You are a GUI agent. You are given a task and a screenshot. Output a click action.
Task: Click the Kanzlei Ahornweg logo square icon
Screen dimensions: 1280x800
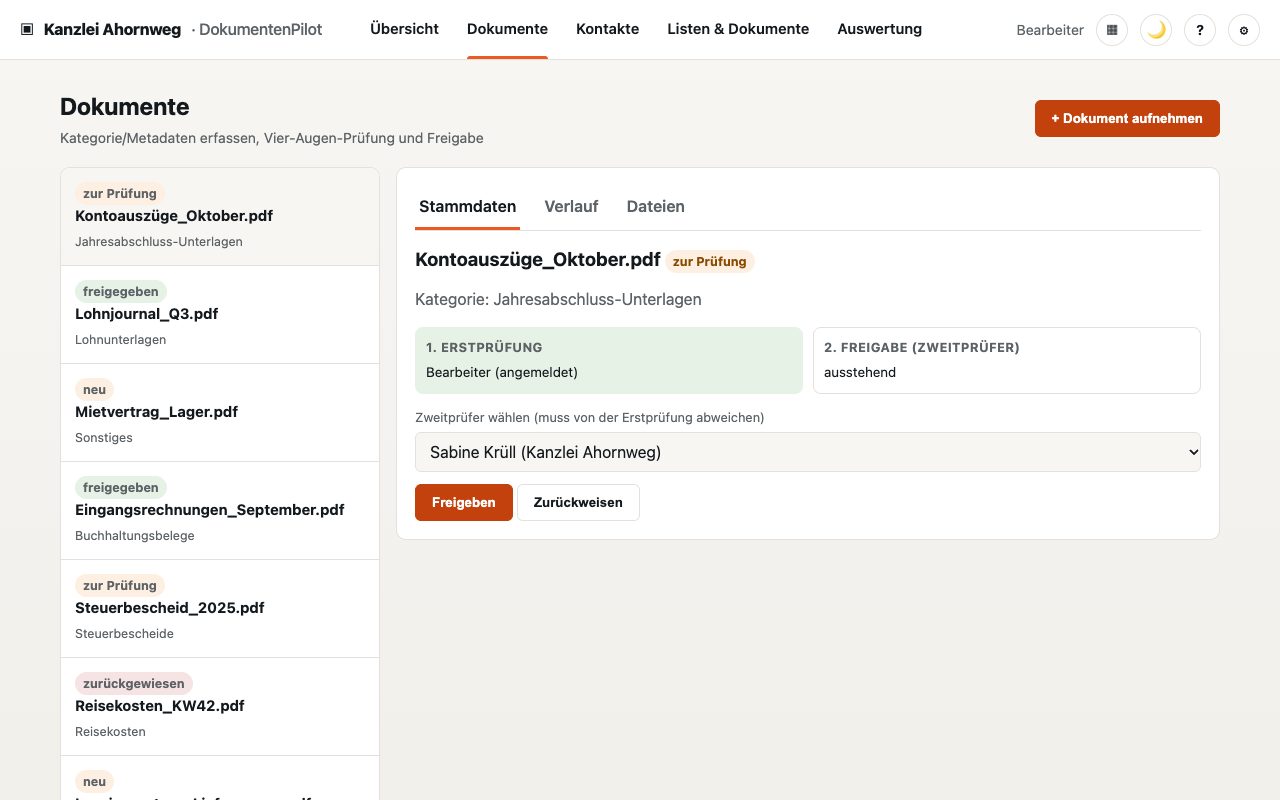pos(27,30)
